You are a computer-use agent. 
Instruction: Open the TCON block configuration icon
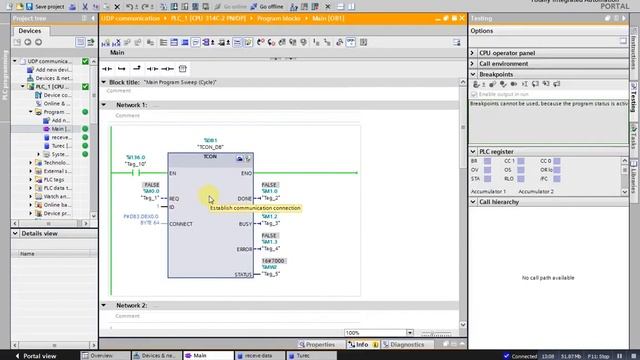tap(240, 158)
